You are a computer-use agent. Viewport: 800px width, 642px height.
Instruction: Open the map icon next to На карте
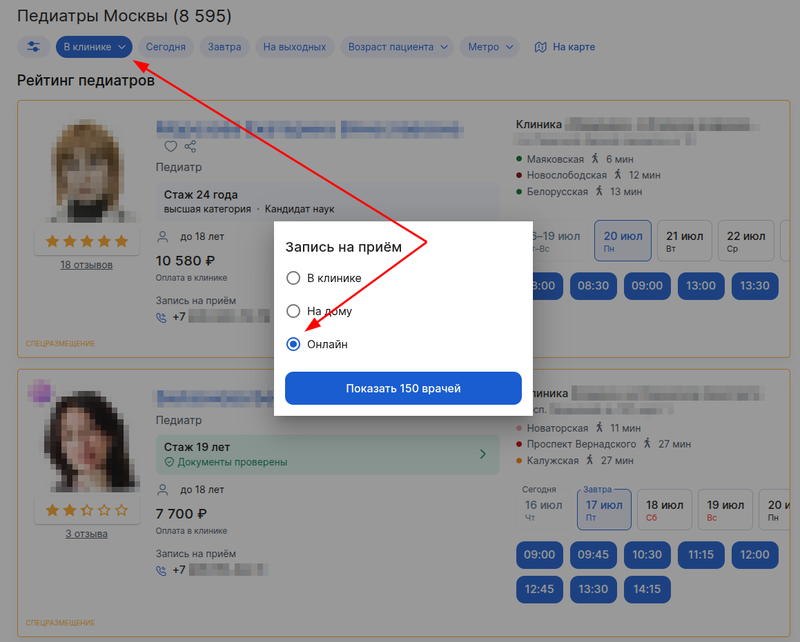[540, 47]
